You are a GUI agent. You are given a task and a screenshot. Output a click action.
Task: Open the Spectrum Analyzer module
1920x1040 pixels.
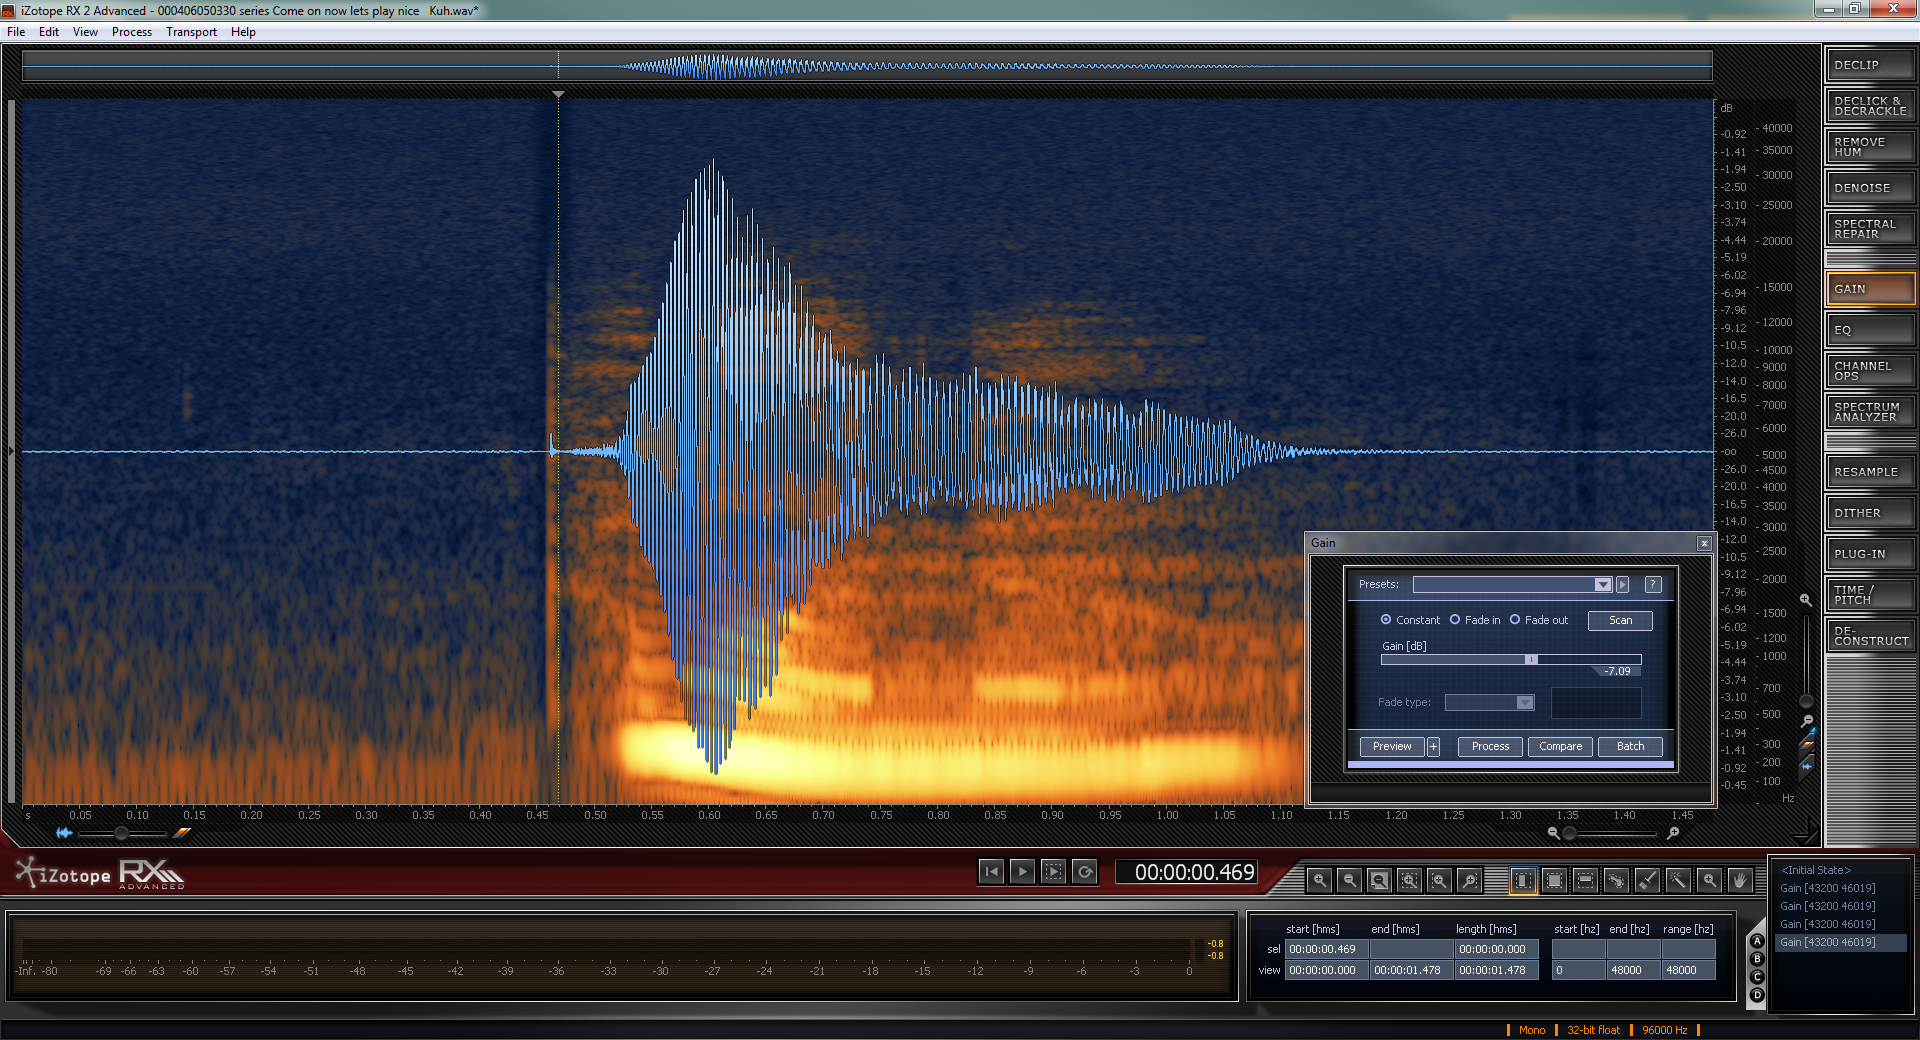(x=1870, y=412)
